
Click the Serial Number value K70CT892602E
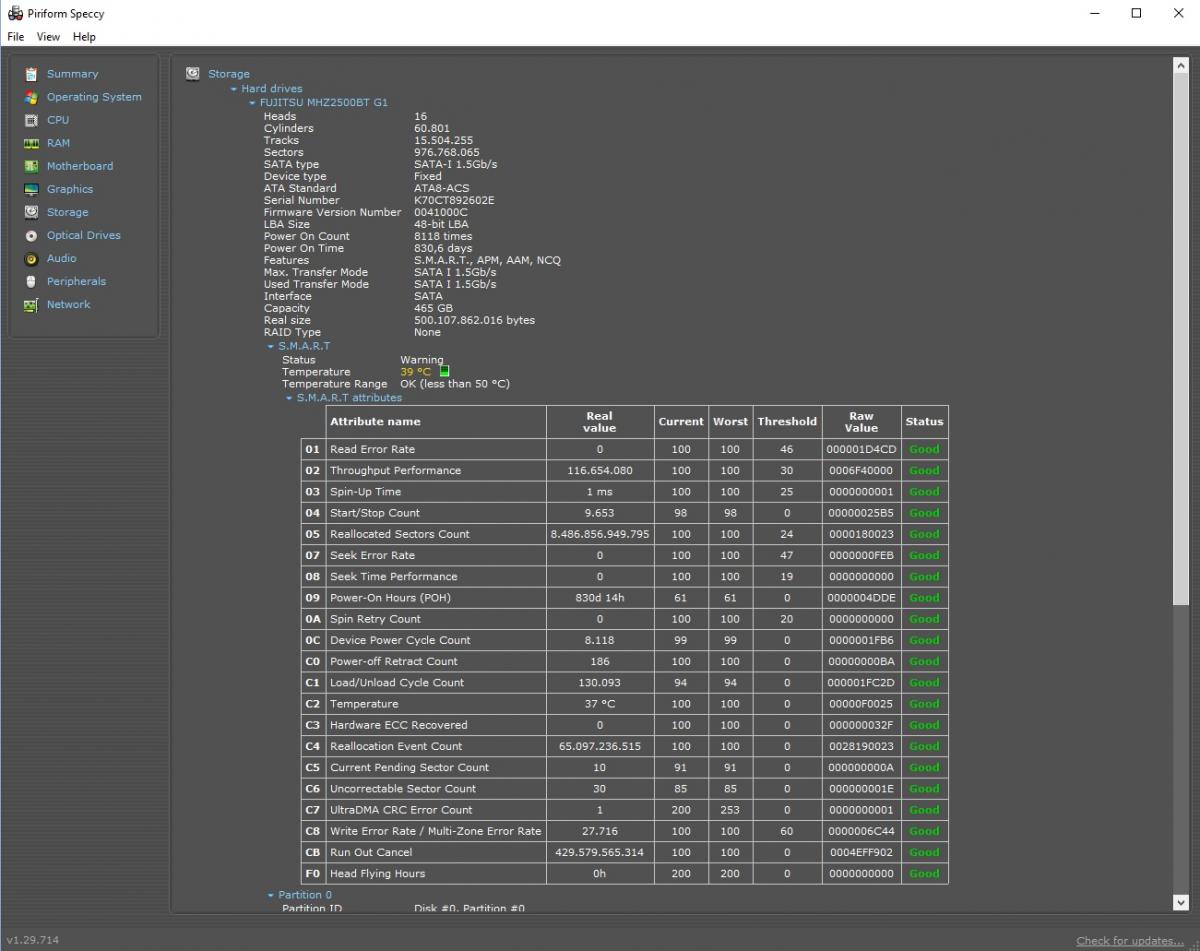pos(454,200)
